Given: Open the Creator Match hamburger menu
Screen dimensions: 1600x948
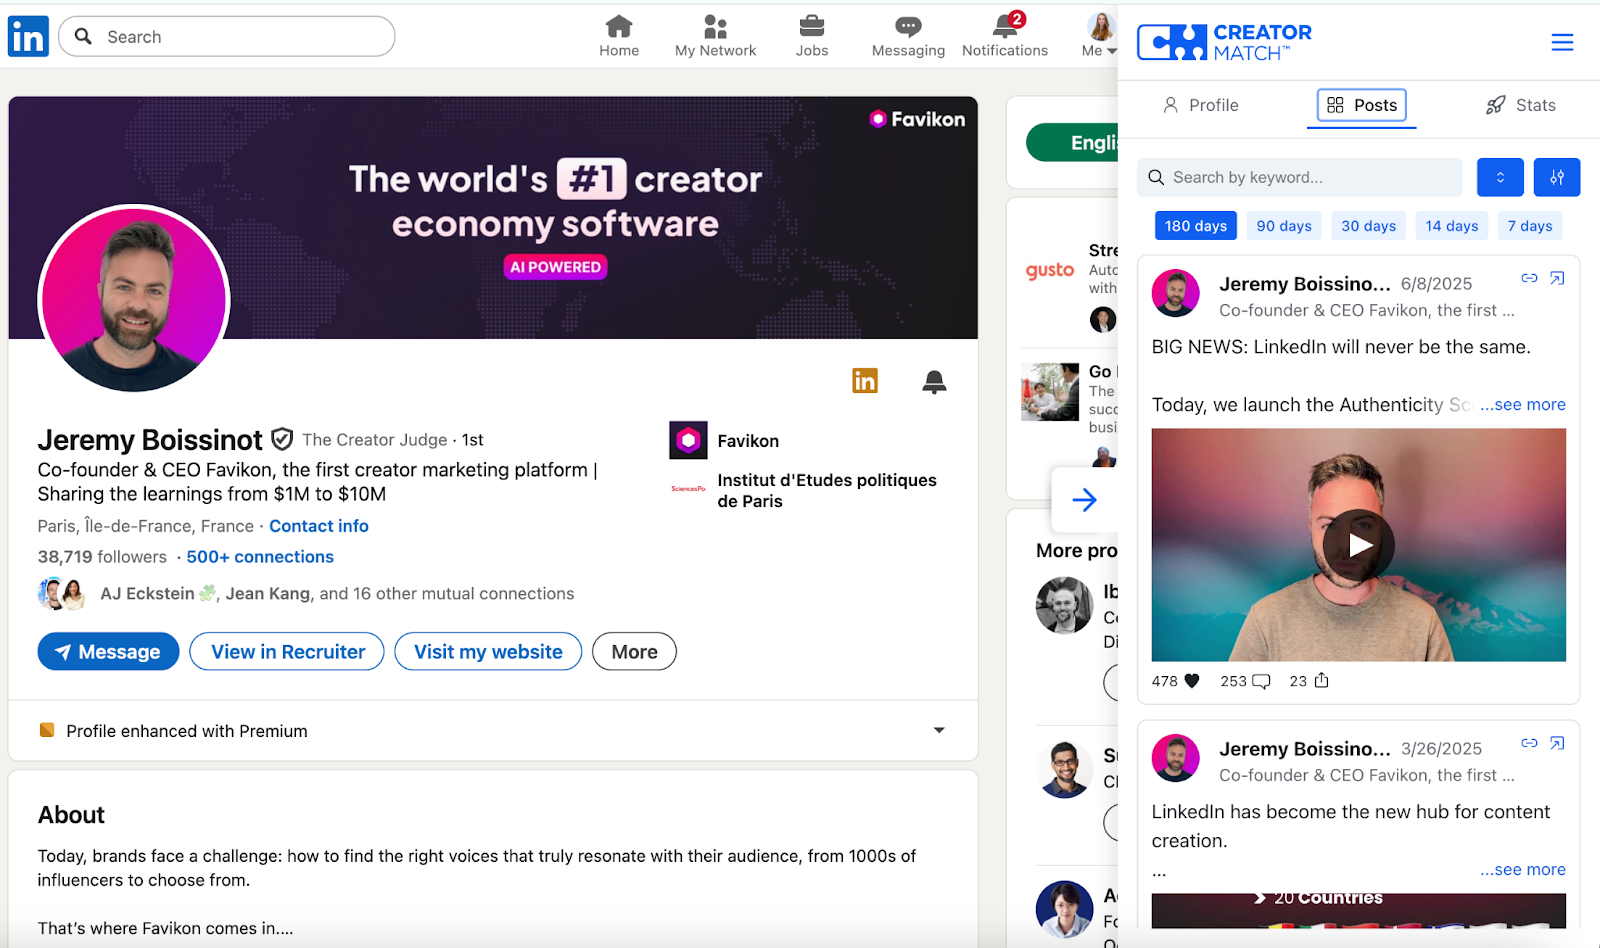Looking at the screenshot, I should (1562, 42).
